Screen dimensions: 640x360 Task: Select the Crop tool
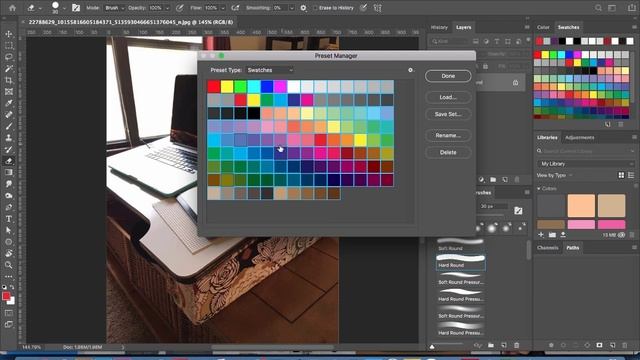(x=9, y=80)
